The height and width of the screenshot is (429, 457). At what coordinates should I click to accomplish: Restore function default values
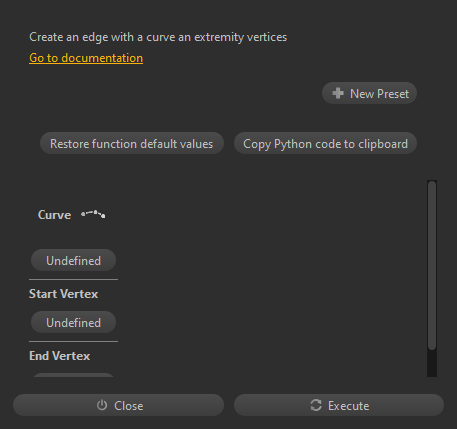coord(132,143)
